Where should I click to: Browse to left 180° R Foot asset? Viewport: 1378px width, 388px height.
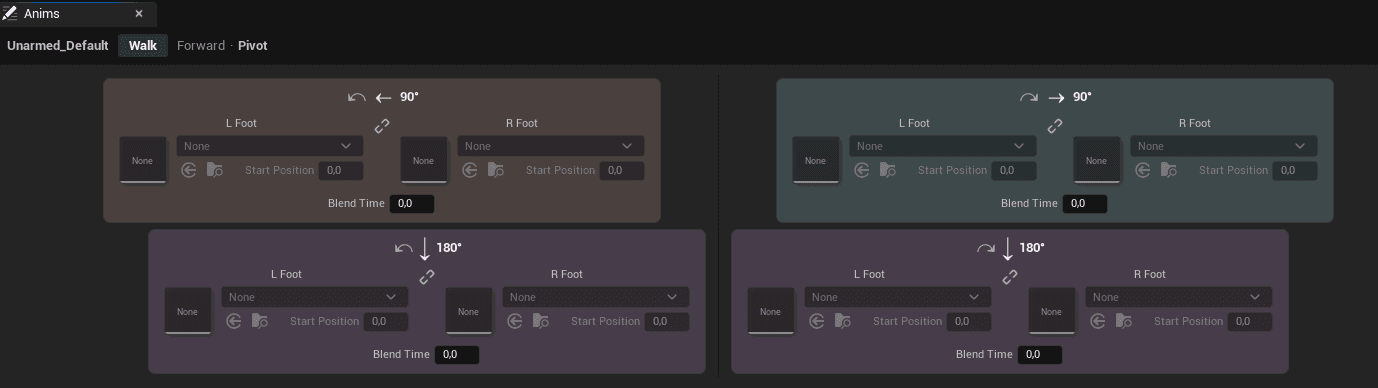coord(541,321)
